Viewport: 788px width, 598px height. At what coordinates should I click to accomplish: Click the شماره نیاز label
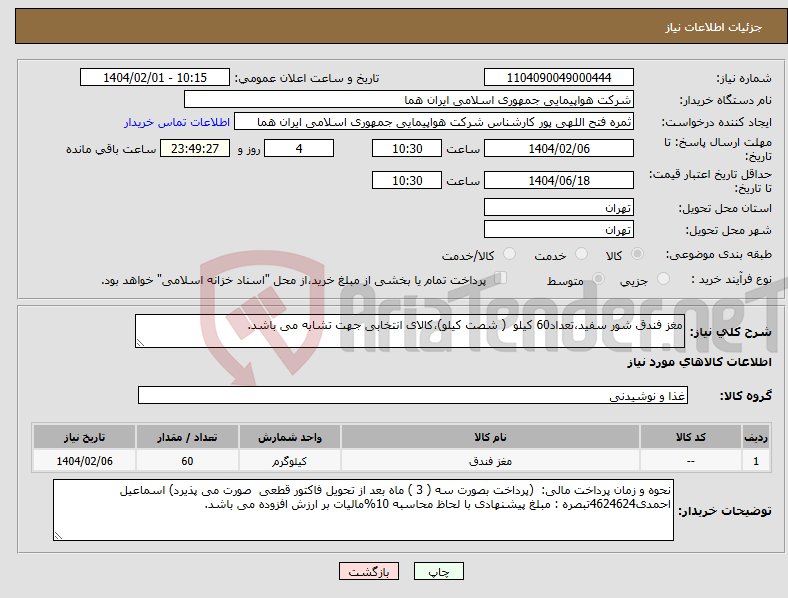pyautogui.click(x=744, y=78)
